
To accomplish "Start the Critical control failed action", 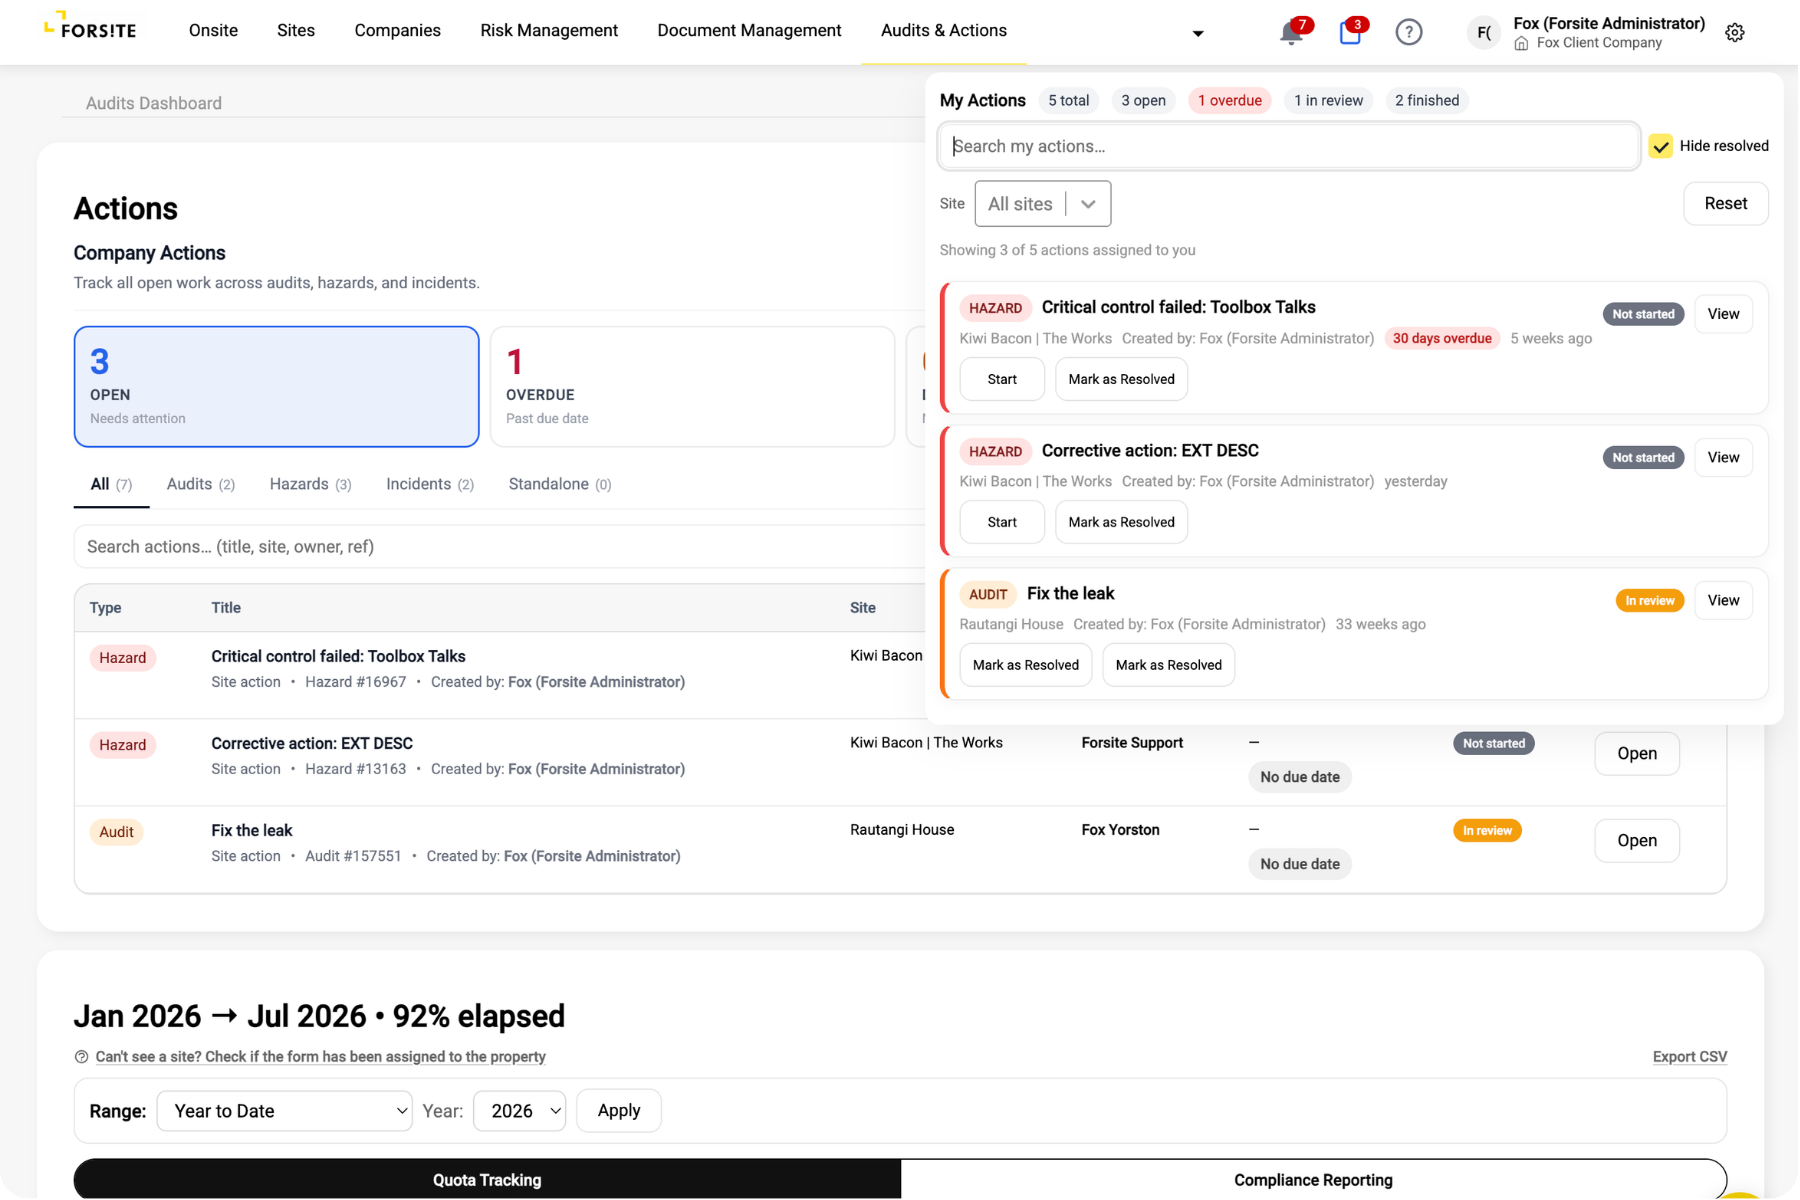I will click(x=1002, y=379).
